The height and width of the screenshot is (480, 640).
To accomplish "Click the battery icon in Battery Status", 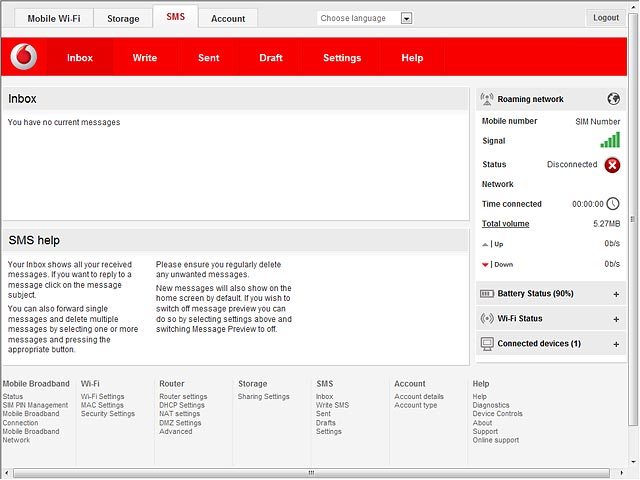I will [x=487, y=294].
